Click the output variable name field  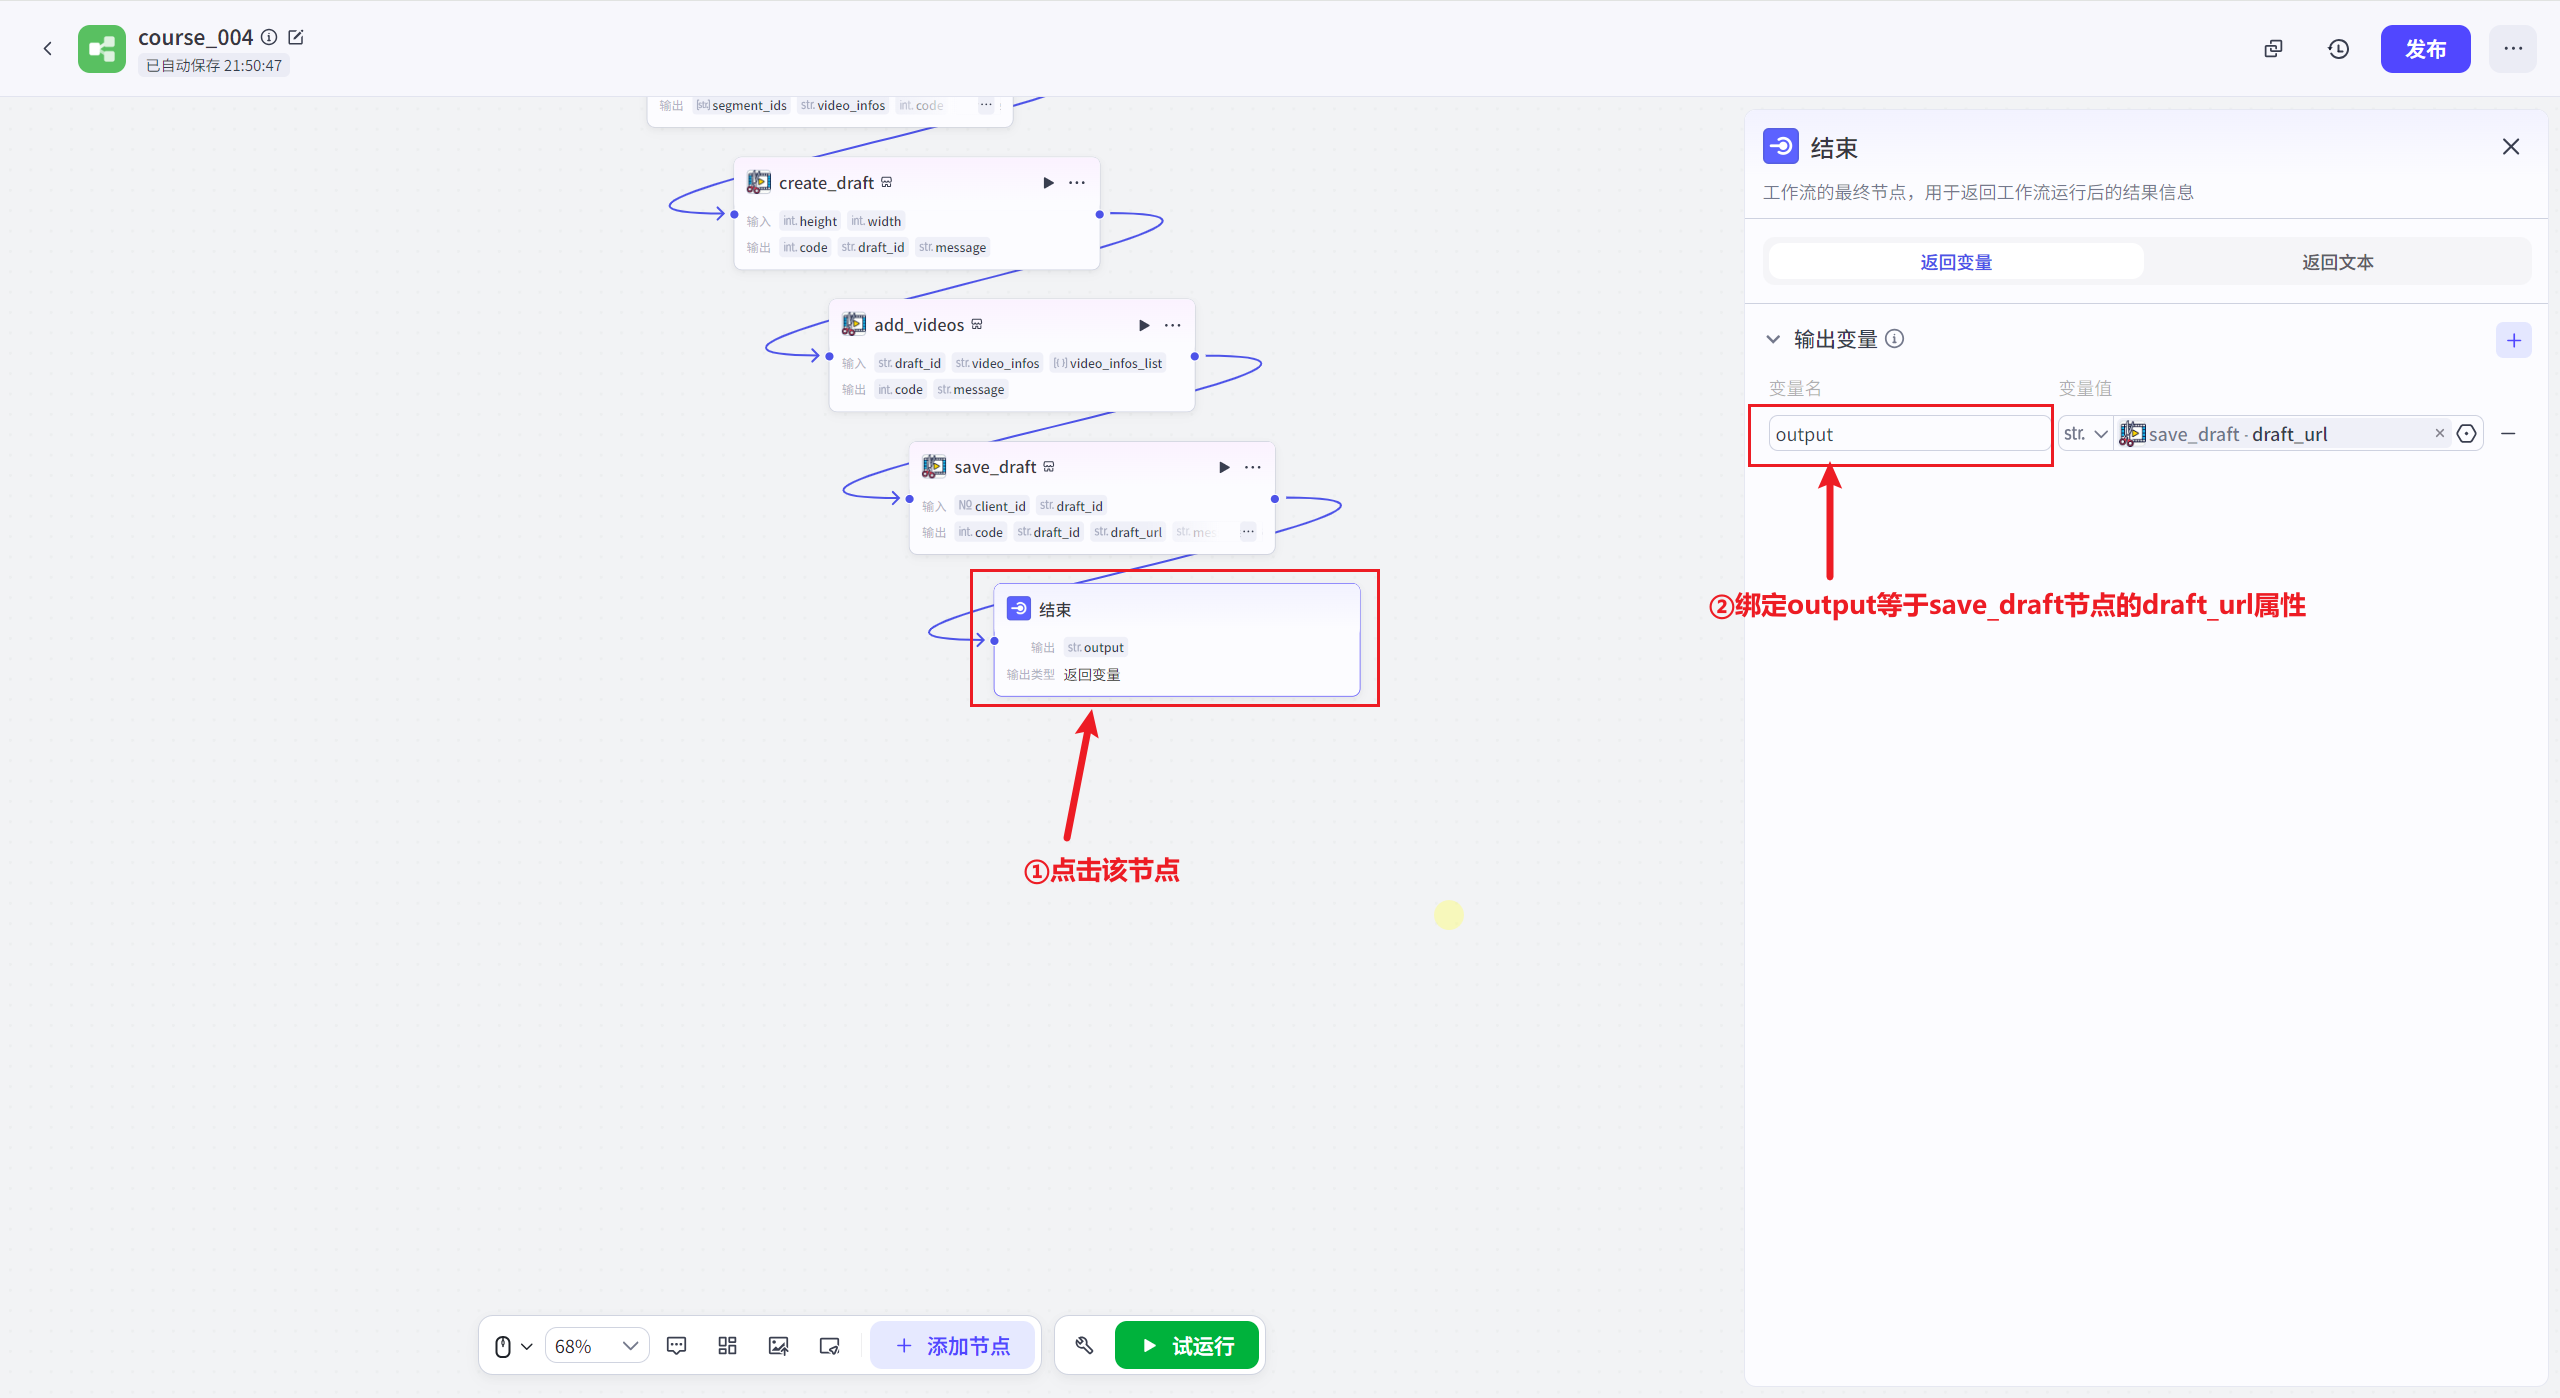point(1908,434)
